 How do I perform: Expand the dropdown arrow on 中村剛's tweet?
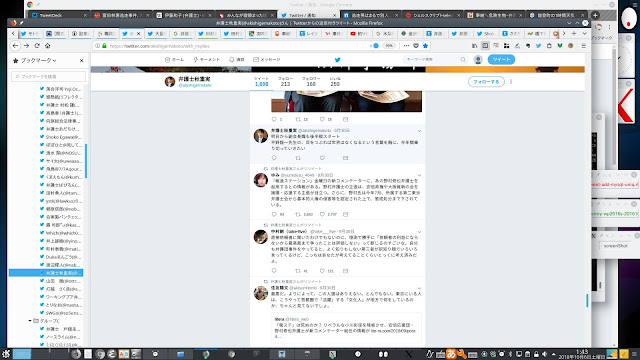419,232
